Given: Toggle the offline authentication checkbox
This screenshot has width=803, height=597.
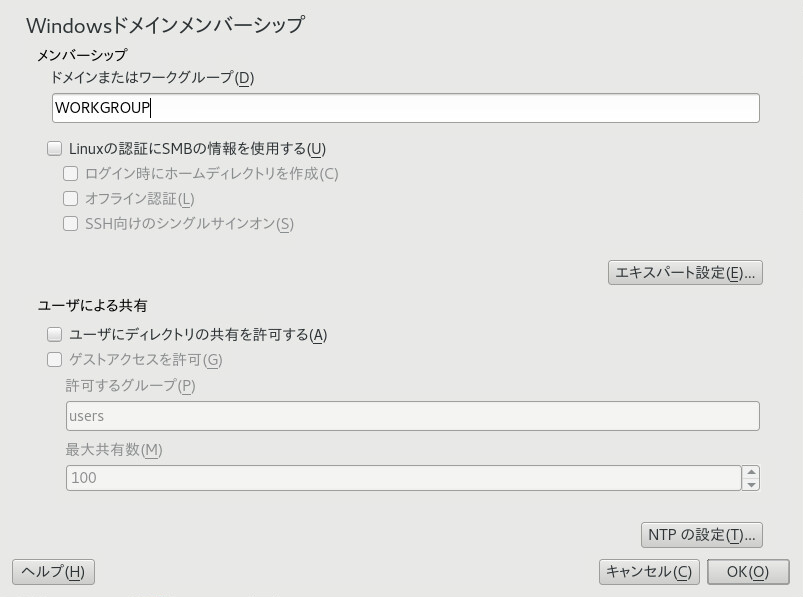Looking at the screenshot, I should 71,199.
